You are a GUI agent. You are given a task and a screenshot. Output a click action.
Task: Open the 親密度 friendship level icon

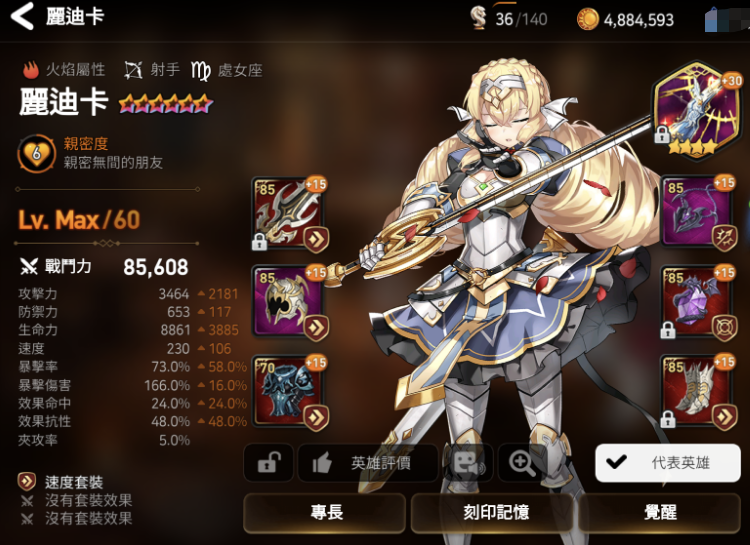[36, 154]
